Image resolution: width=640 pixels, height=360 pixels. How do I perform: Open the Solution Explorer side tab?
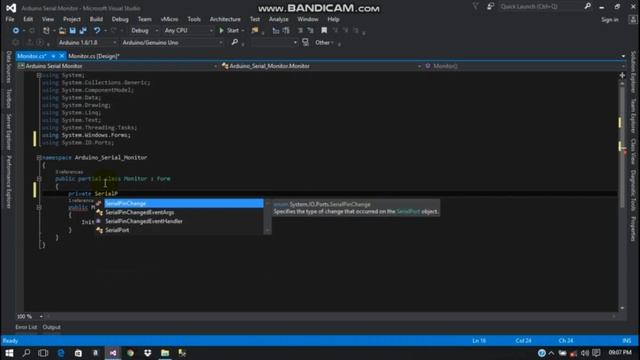coord(633,72)
